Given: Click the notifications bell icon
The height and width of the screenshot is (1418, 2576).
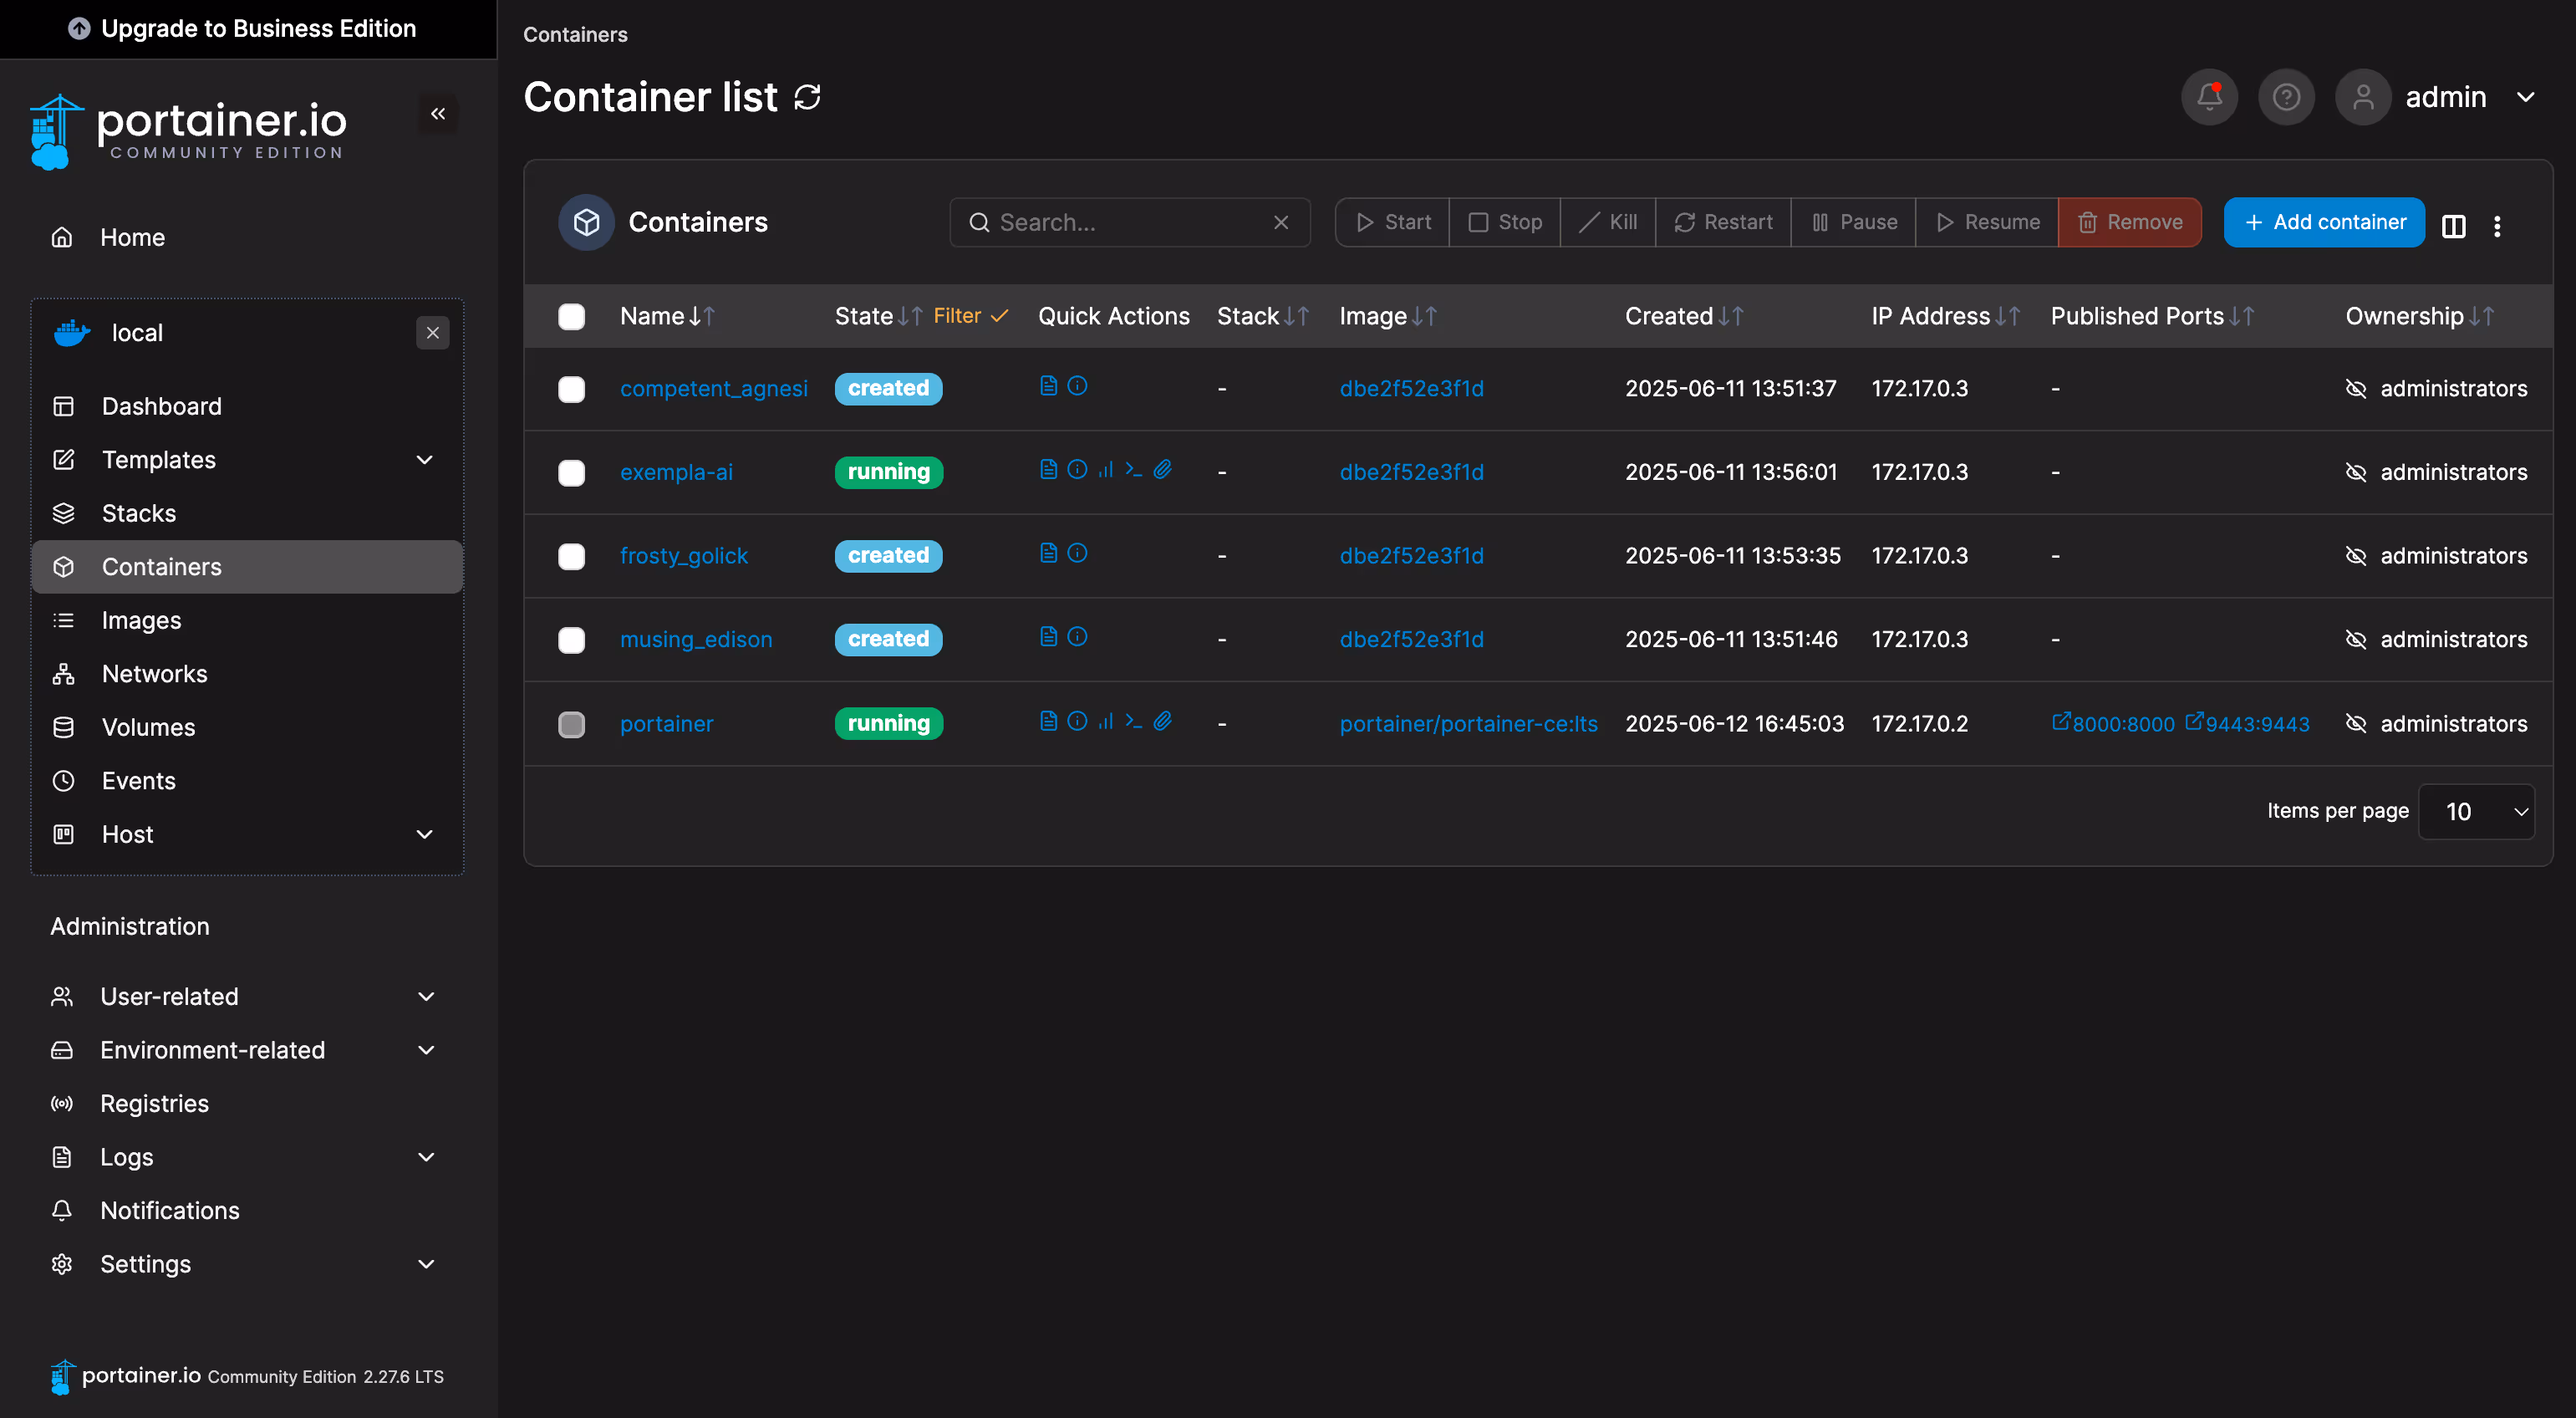Looking at the screenshot, I should pos(2209,97).
